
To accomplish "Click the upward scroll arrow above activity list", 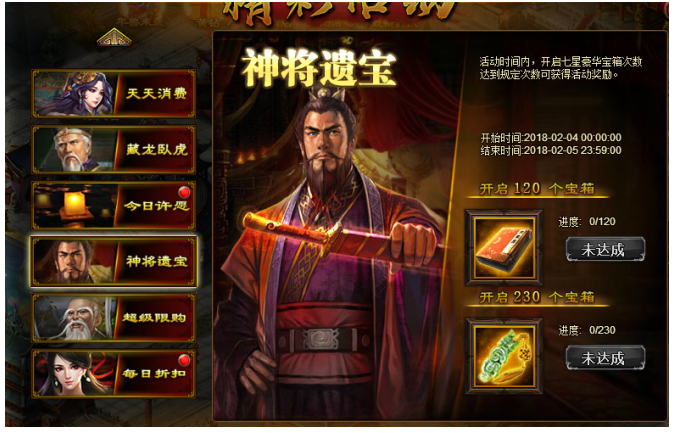I will [114, 38].
